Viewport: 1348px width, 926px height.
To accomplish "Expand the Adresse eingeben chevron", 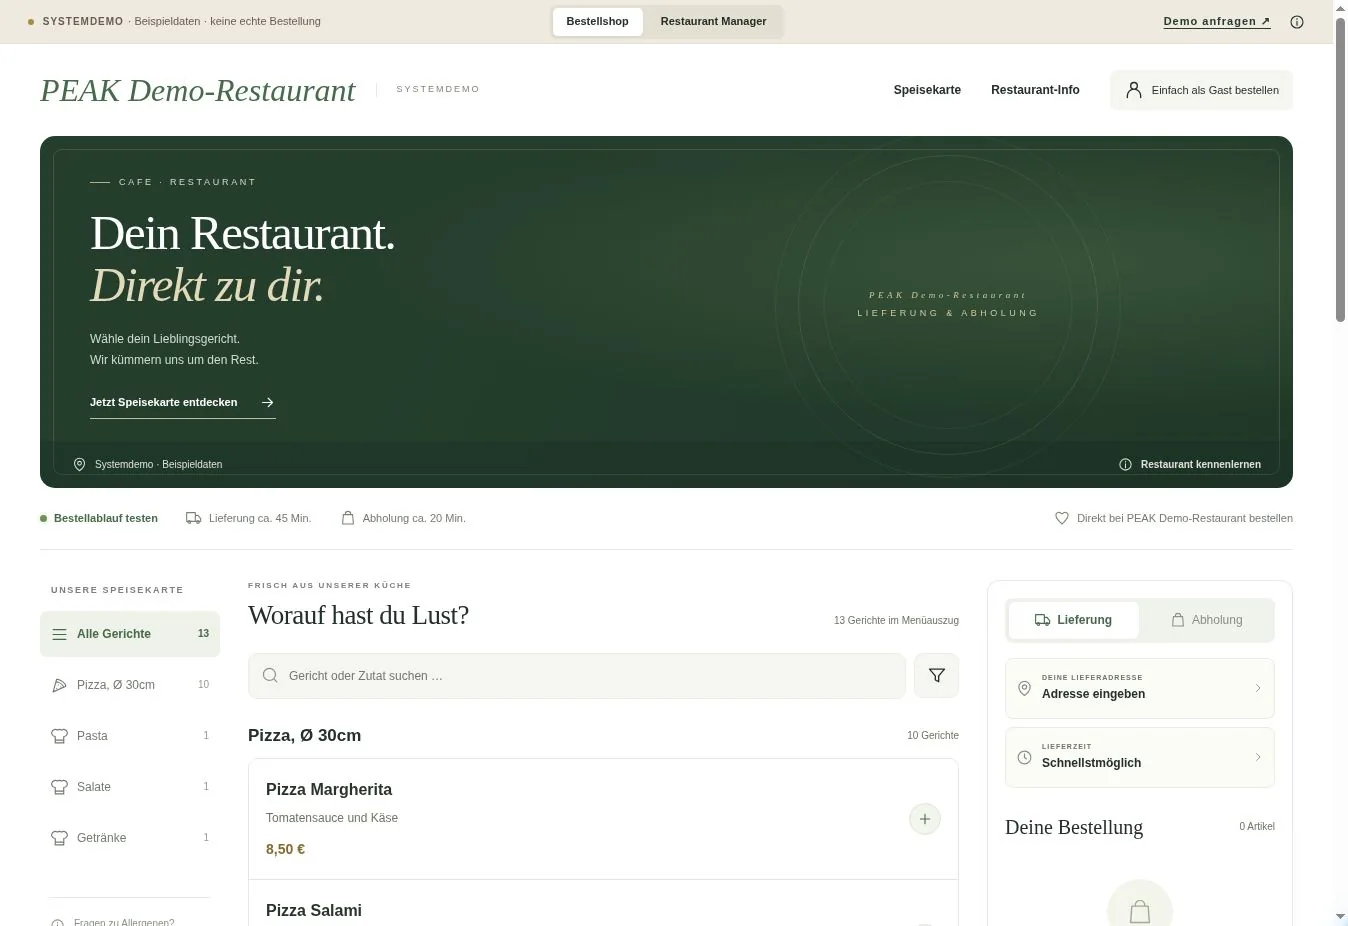I will click(1258, 688).
